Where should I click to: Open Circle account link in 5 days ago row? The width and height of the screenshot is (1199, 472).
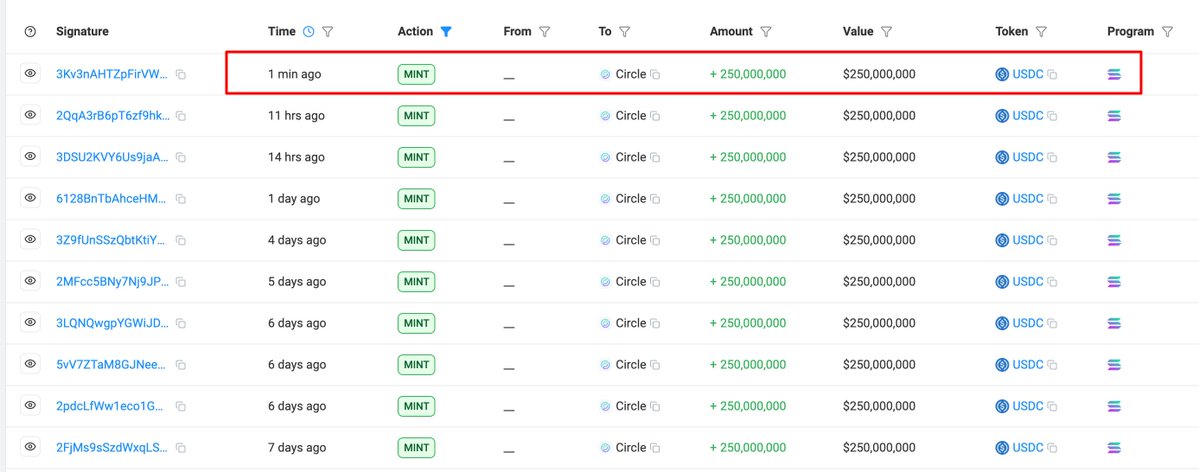(631, 282)
